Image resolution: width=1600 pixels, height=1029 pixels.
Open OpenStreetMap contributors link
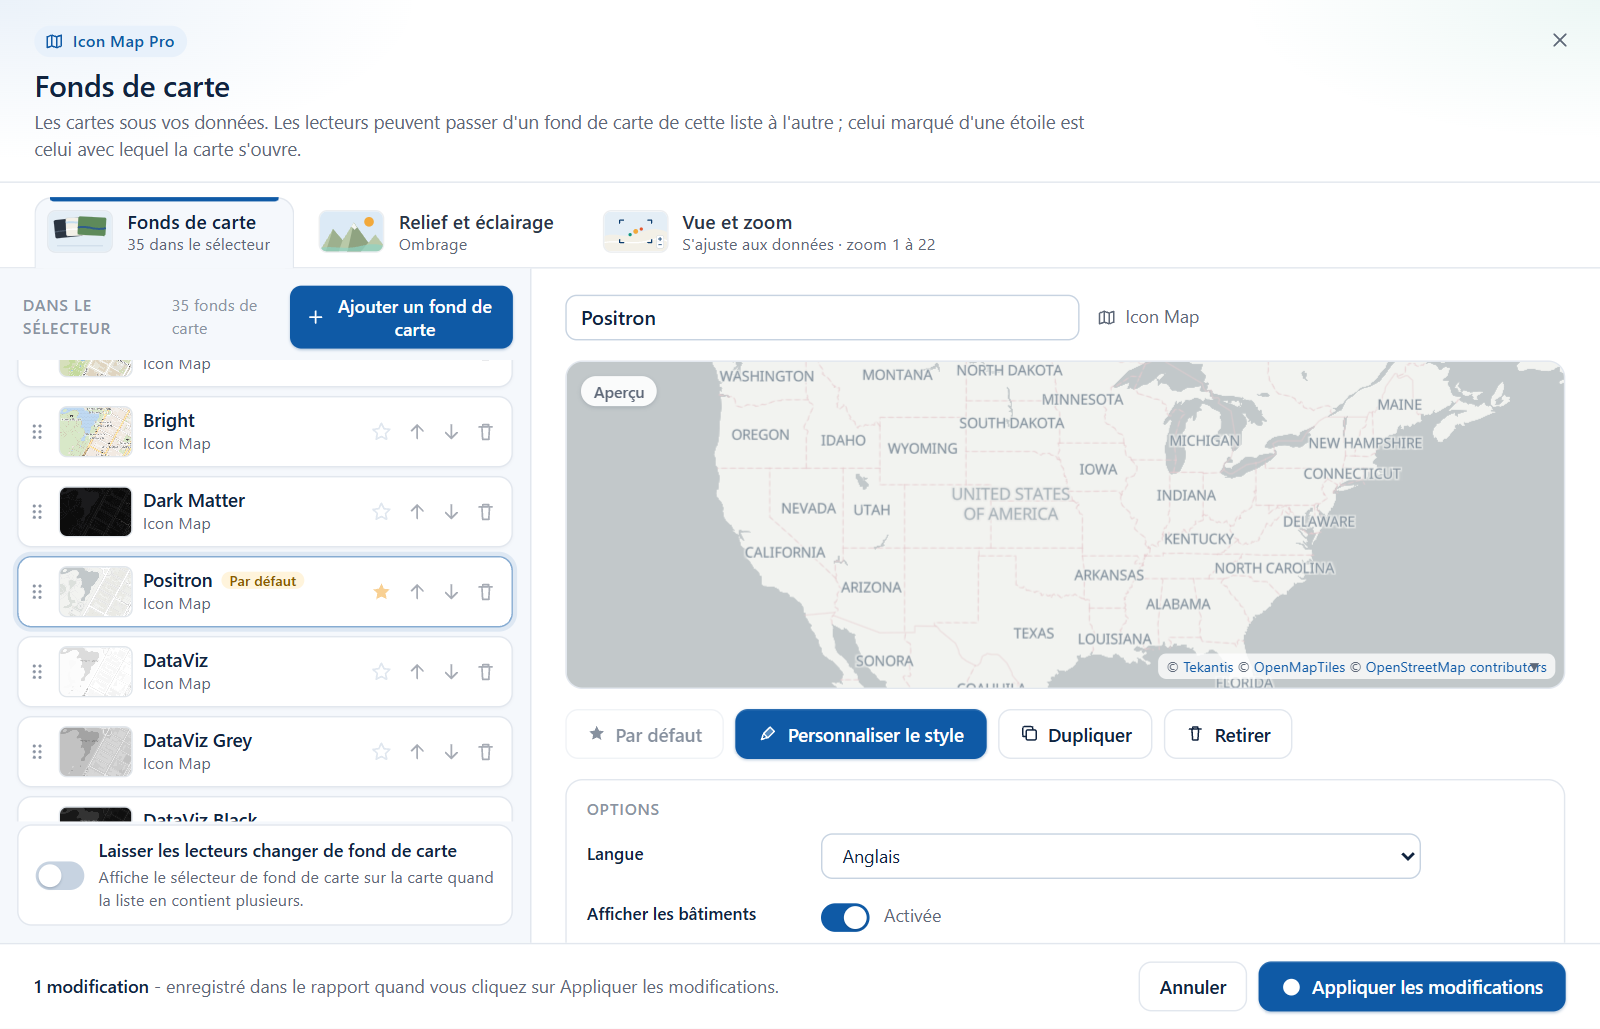coord(1456,667)
